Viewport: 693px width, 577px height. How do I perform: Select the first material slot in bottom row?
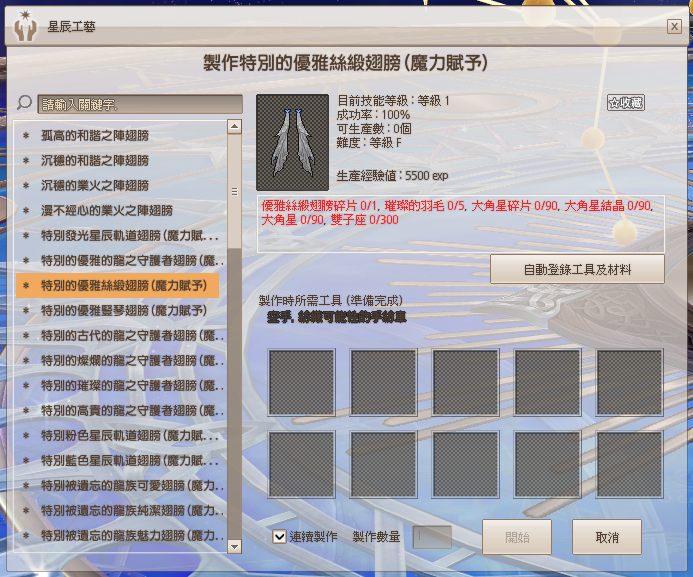(x=301, y=464)
